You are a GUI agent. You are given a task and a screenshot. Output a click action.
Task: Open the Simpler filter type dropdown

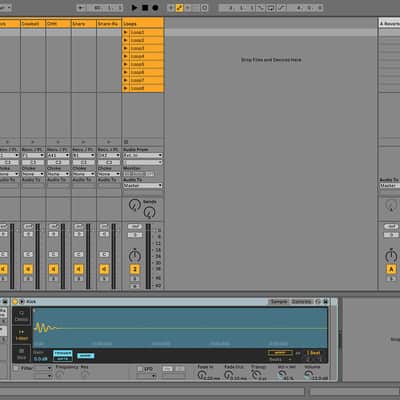pyautogui.click(x=43, y=368)
